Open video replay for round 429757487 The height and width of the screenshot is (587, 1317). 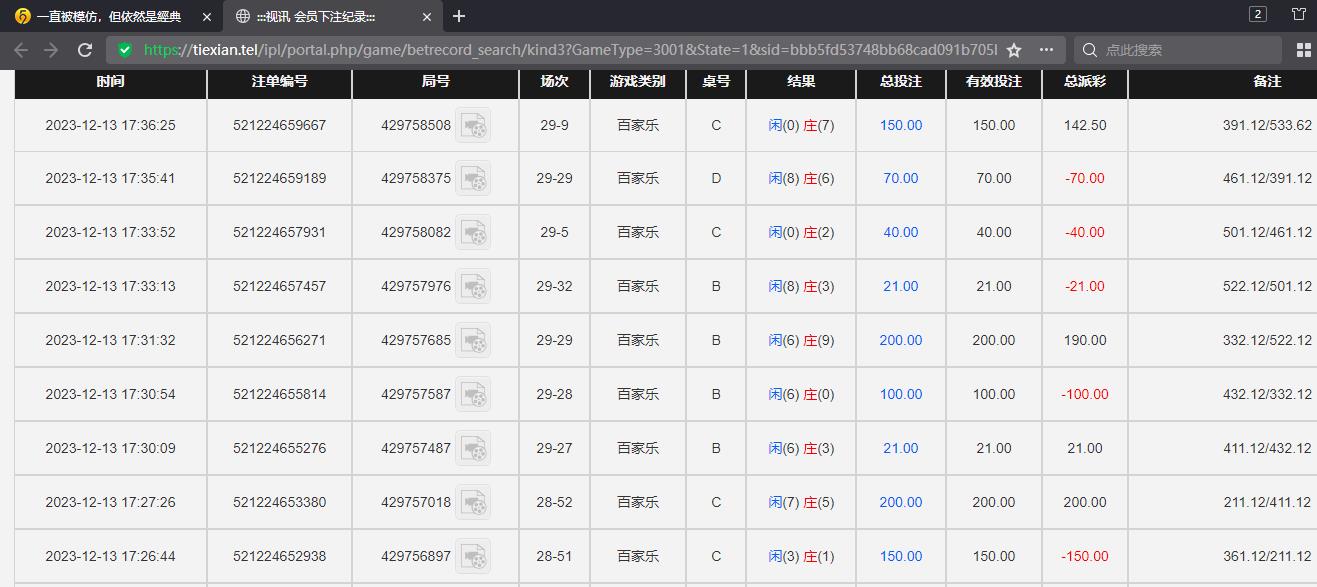(x=473, y=449)
